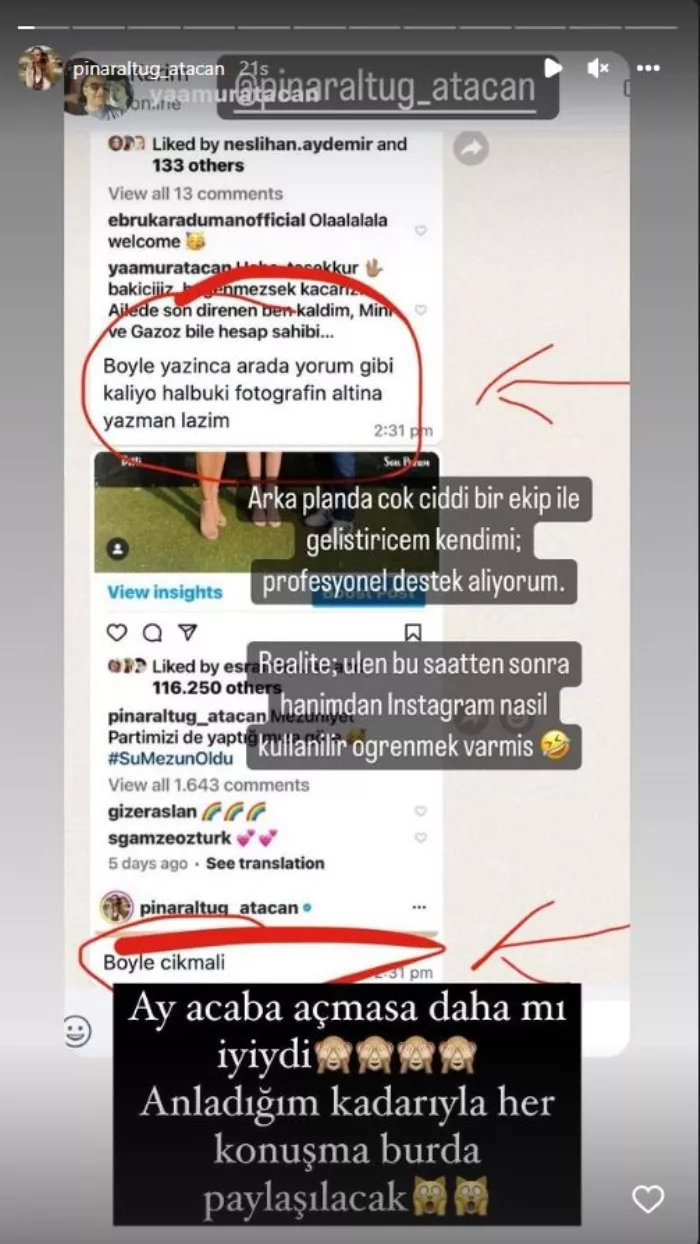Share the post via the paper-plane icon
Screen dimensions: 700x1244
[187, 633]
